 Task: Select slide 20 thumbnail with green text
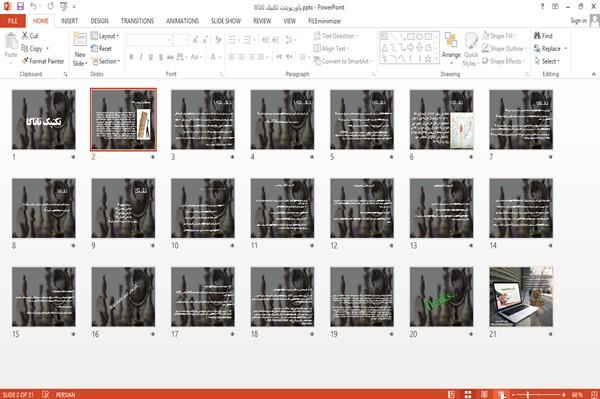[441, 296]
